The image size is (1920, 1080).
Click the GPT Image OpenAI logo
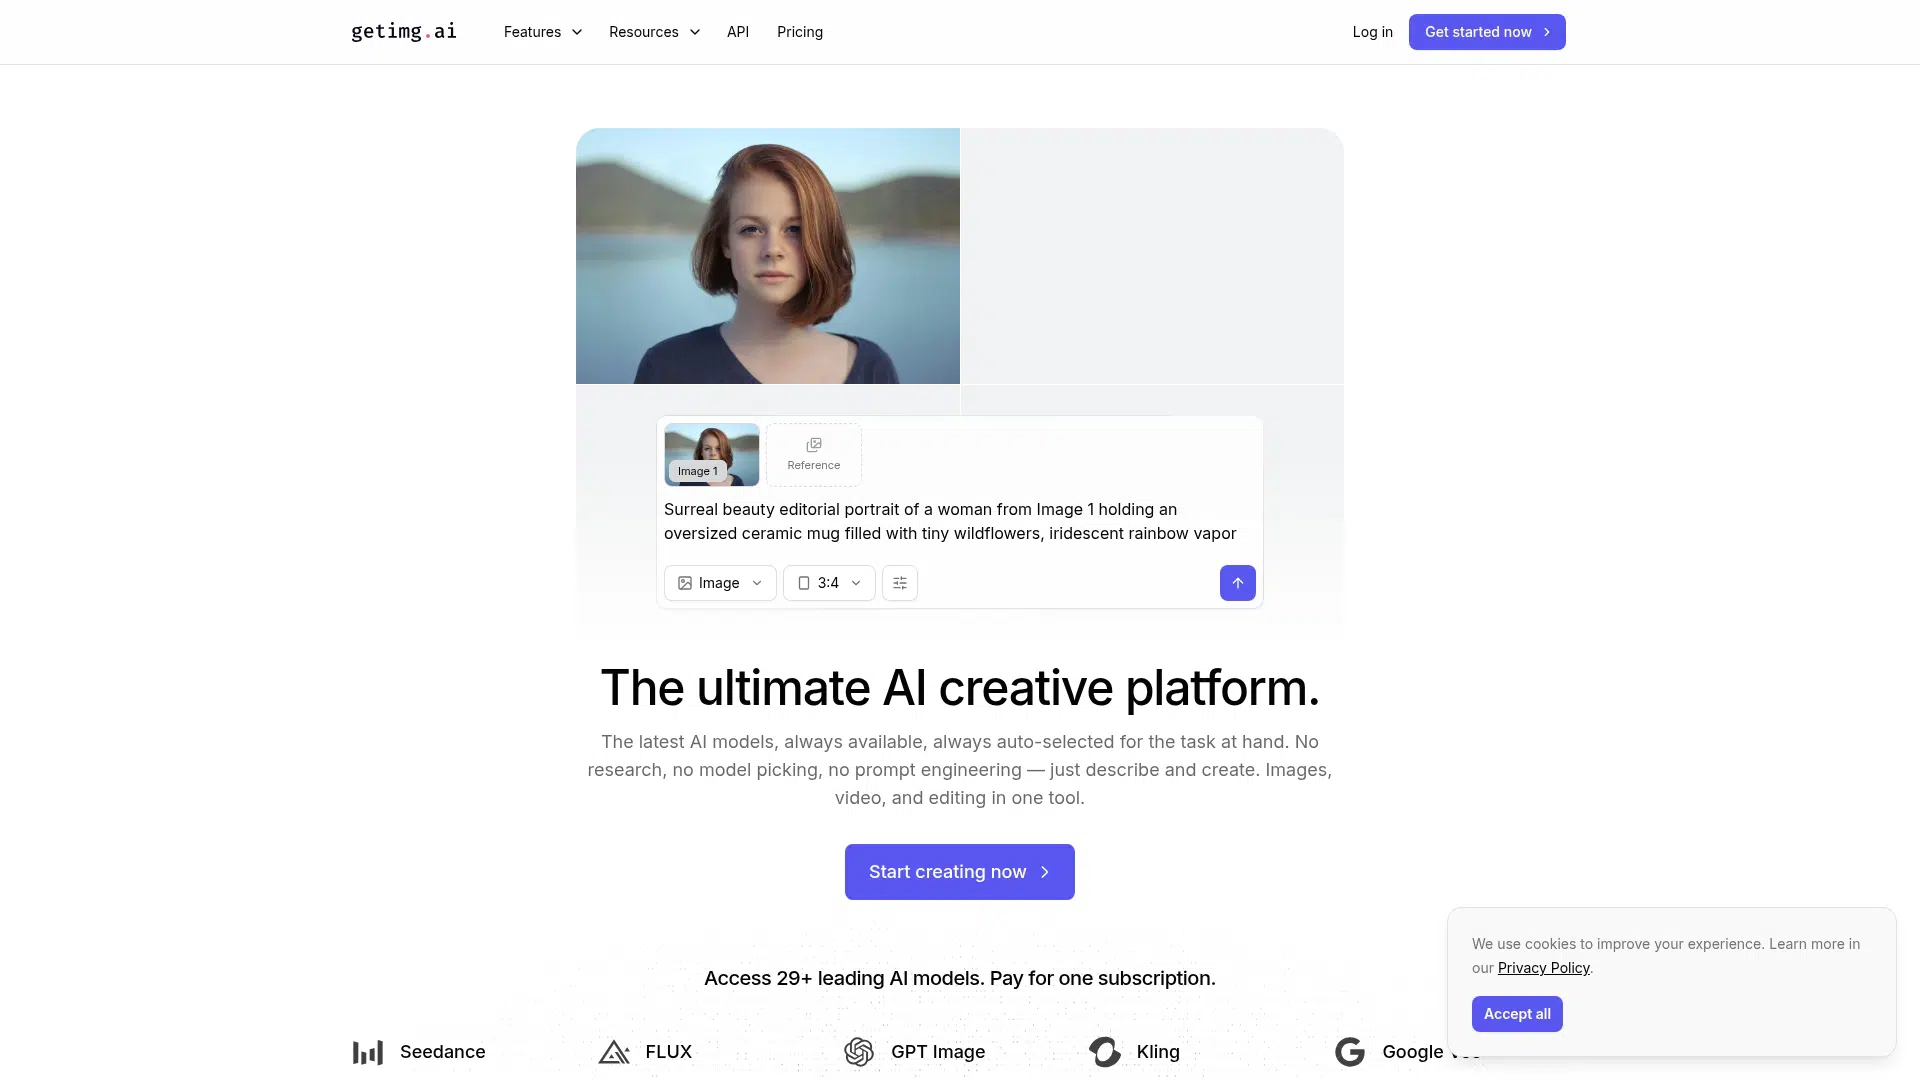coord(859,1052)
